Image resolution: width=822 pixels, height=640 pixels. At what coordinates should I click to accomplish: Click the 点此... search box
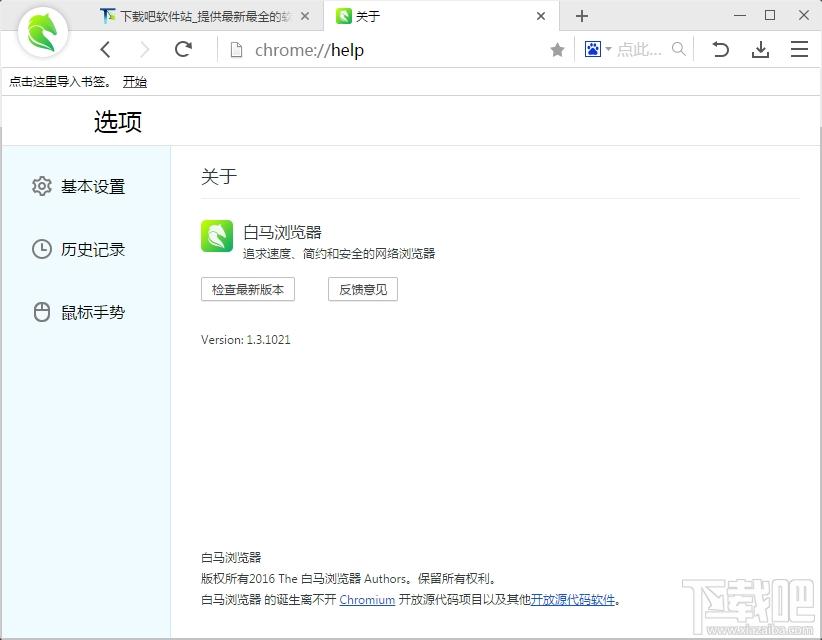click(640, 50)
